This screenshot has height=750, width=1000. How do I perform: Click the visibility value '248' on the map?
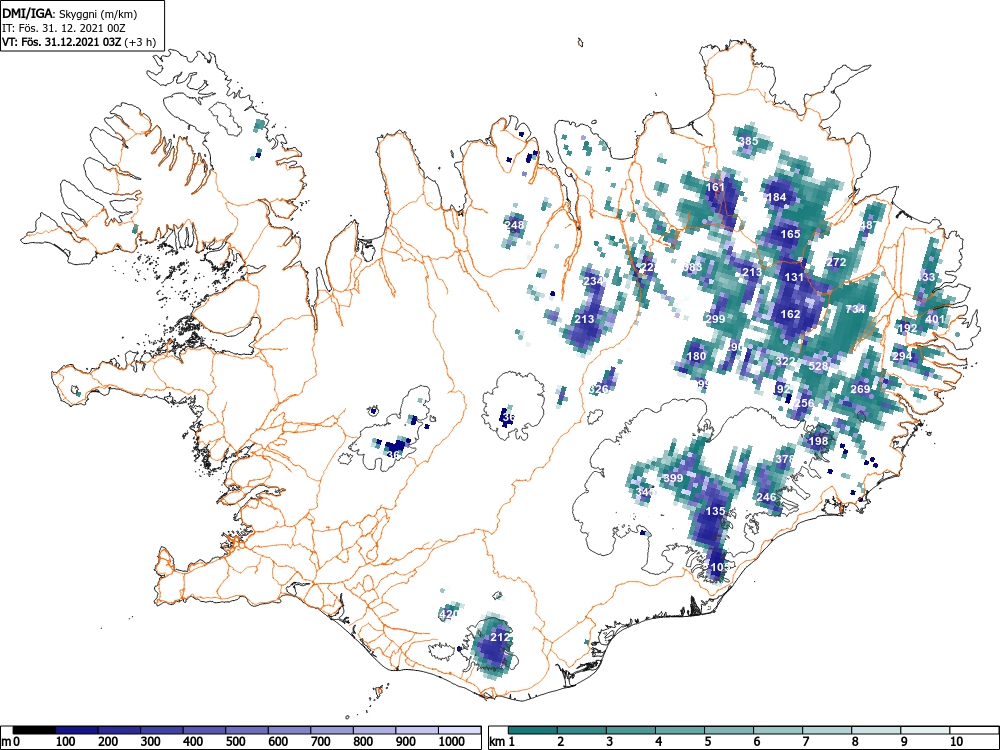[x=514, y=224]
